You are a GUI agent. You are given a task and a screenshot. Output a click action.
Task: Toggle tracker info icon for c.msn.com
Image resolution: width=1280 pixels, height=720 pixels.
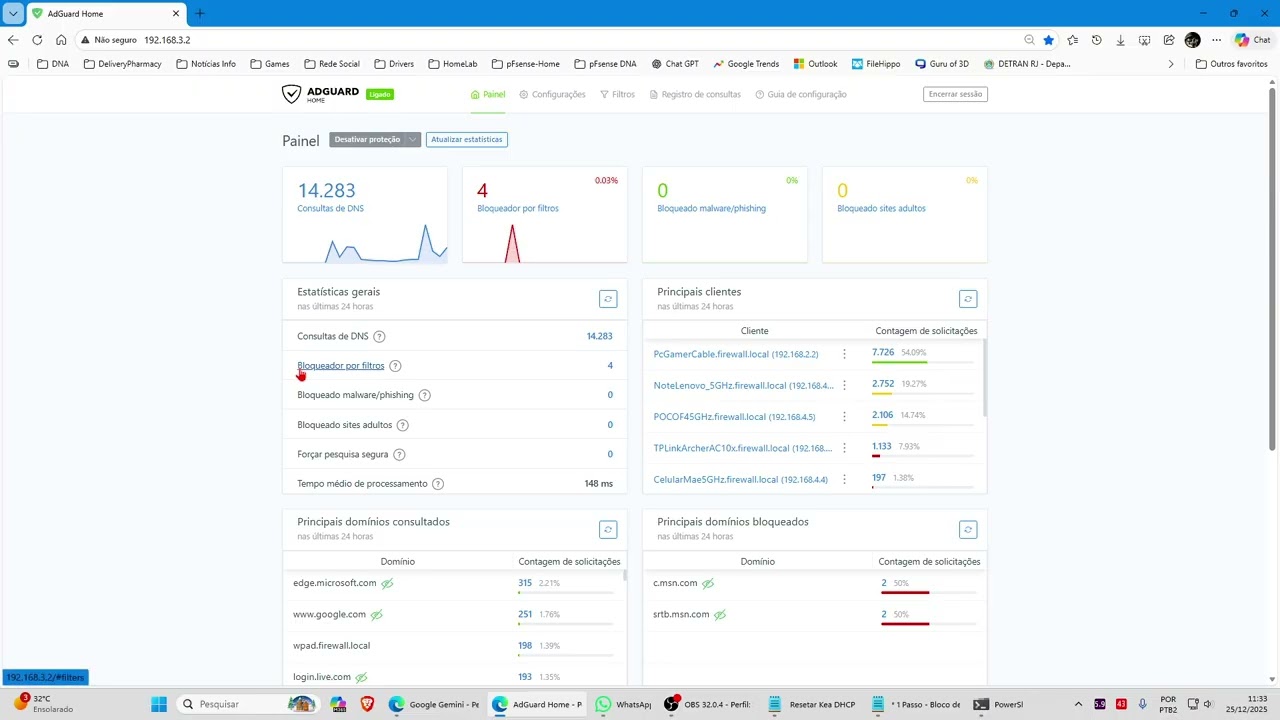707,583
